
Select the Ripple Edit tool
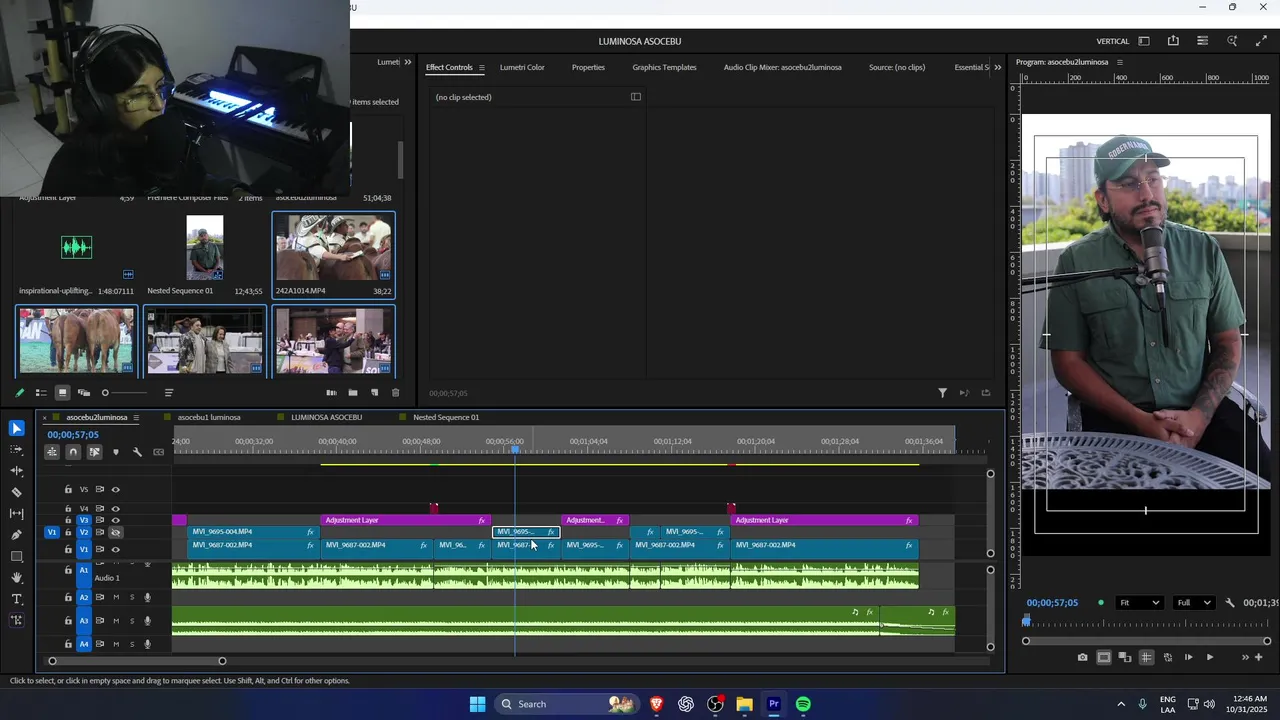(16, 470)
